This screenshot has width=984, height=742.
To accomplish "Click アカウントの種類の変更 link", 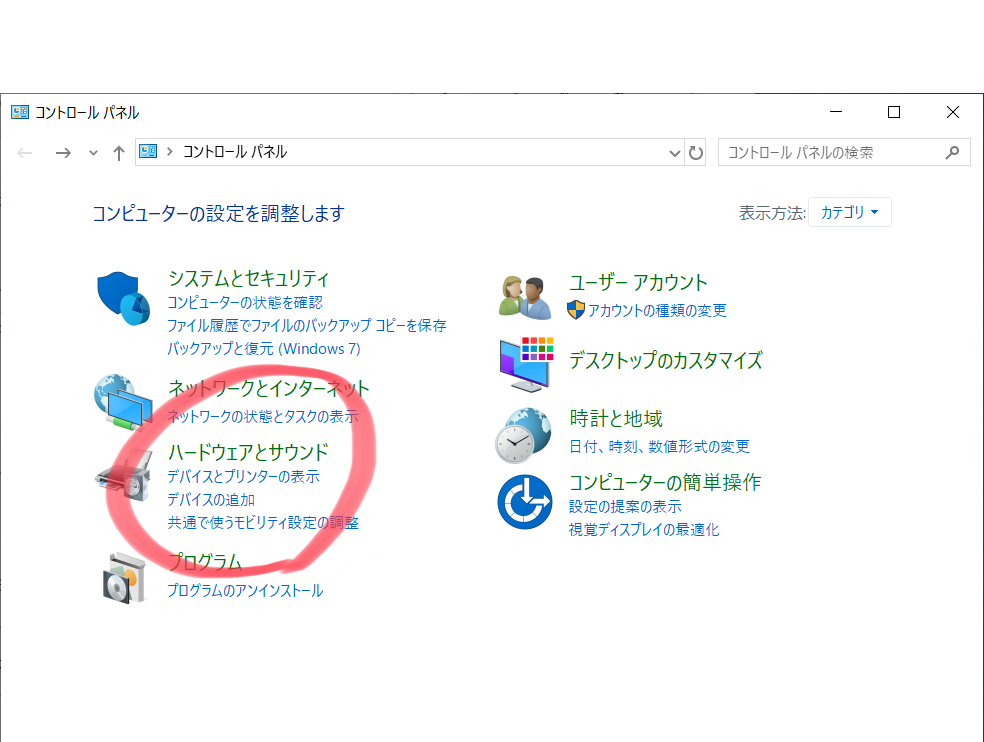I will (x=657, y=311).
